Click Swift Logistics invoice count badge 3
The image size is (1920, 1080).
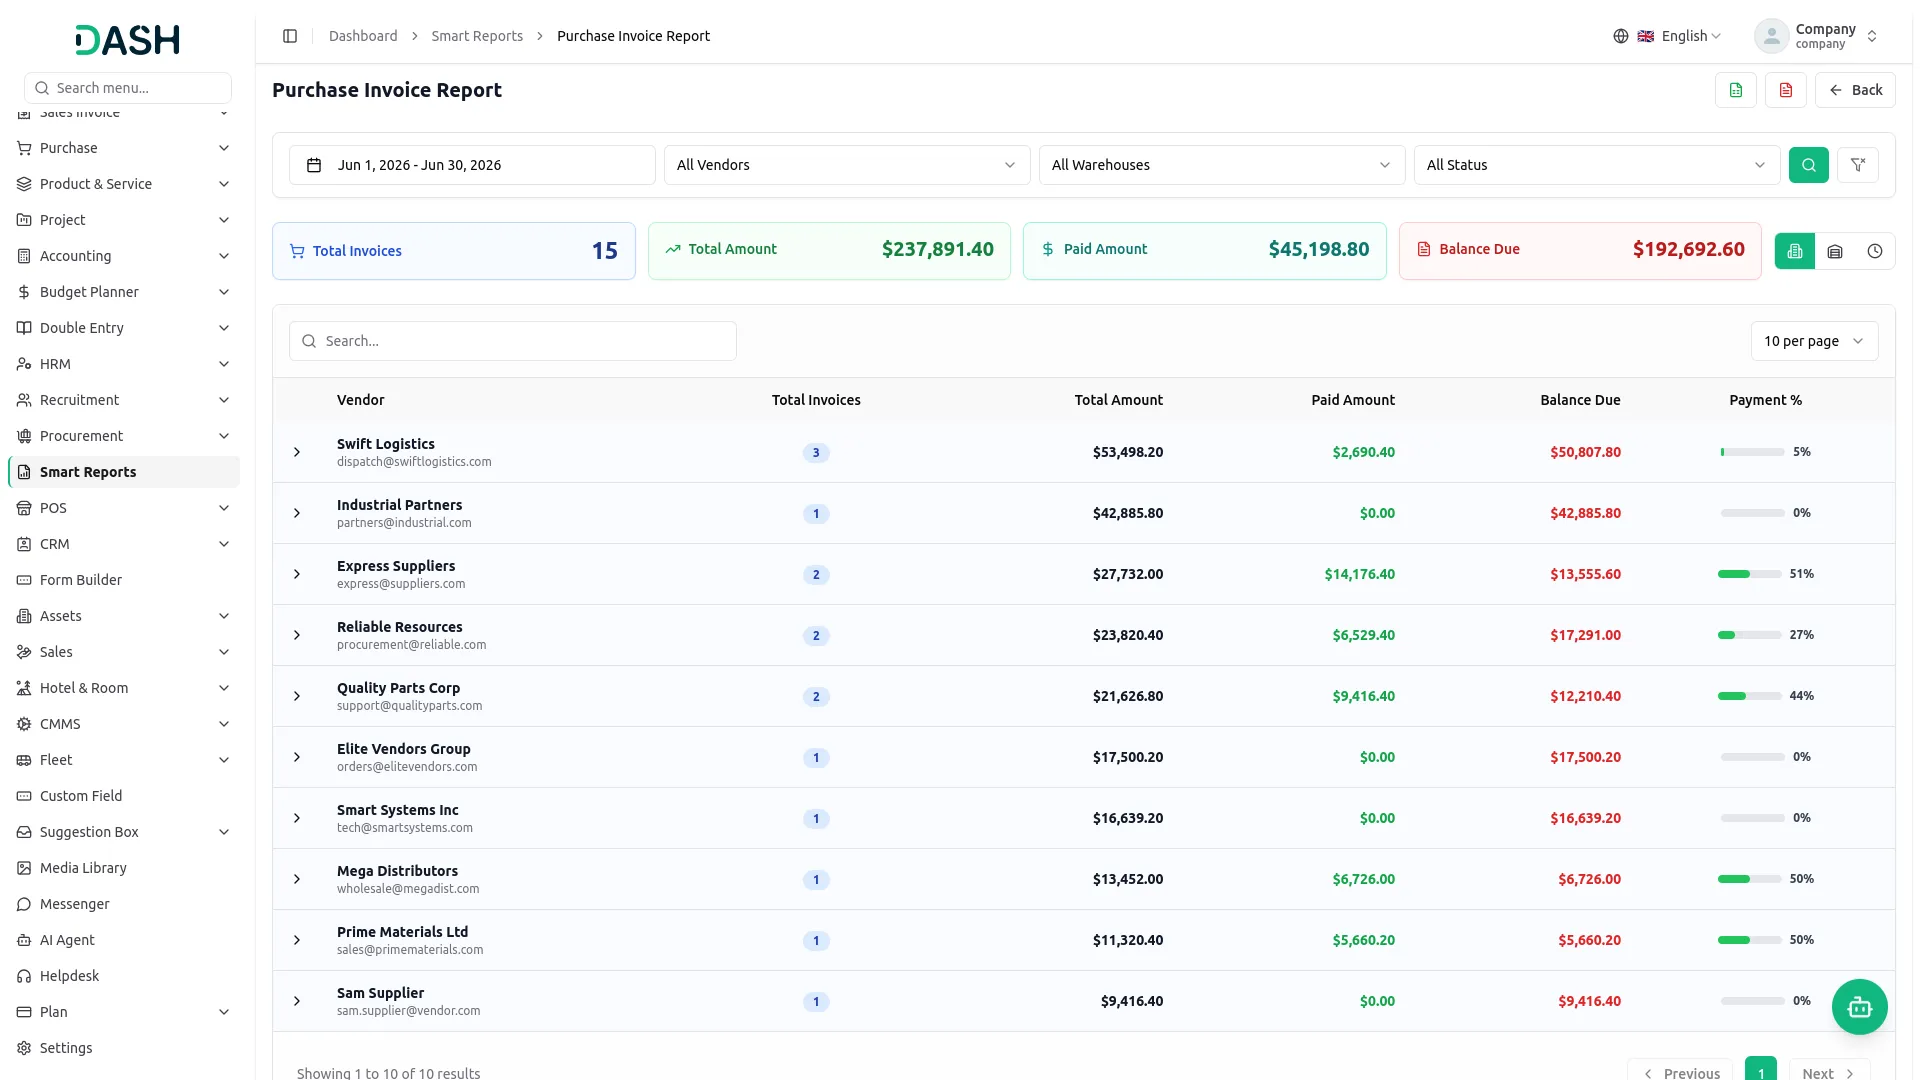(x=816, y=453)
